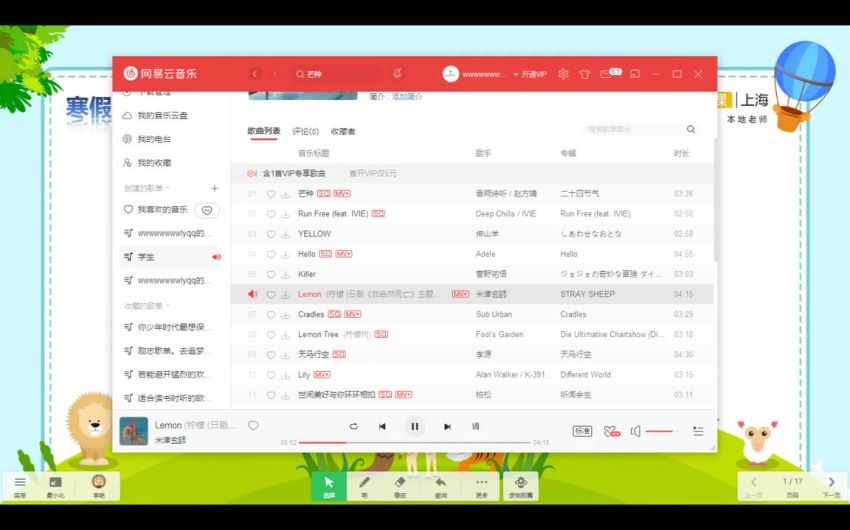Toggle heart on the now-playing Lemon track
The image size is (850, 530).
253,426
